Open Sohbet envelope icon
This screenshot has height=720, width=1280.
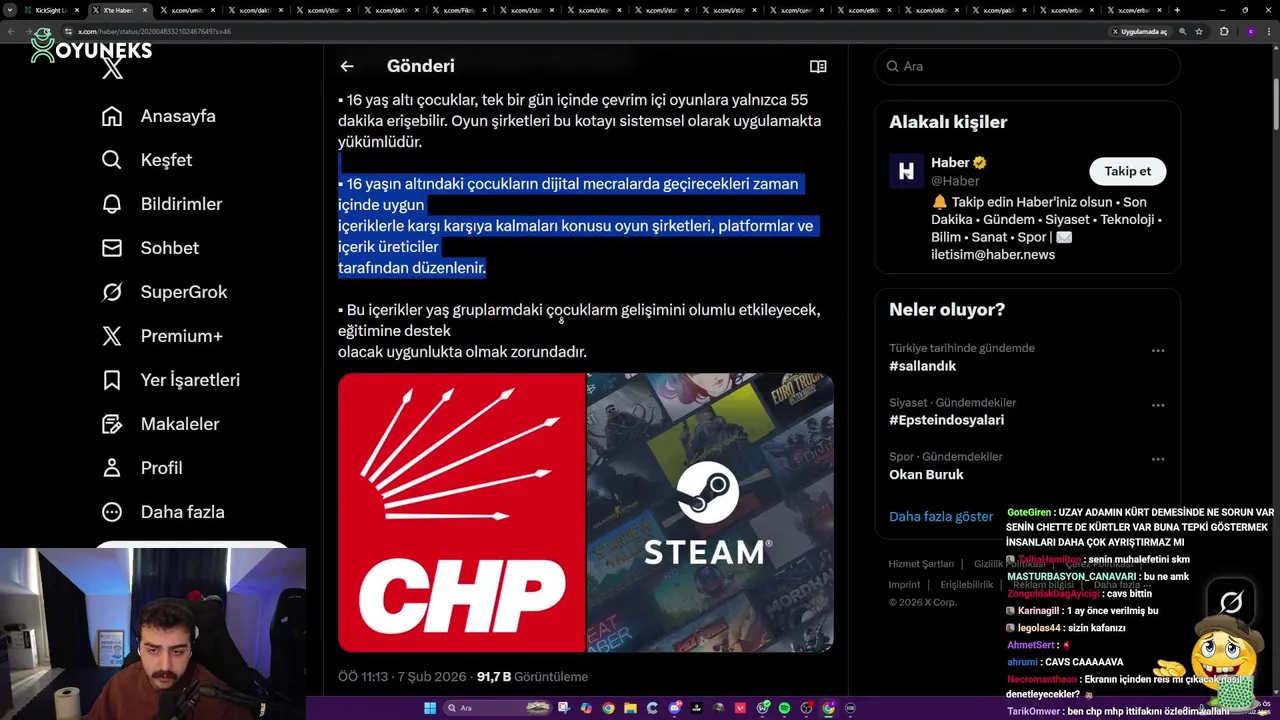112,248
